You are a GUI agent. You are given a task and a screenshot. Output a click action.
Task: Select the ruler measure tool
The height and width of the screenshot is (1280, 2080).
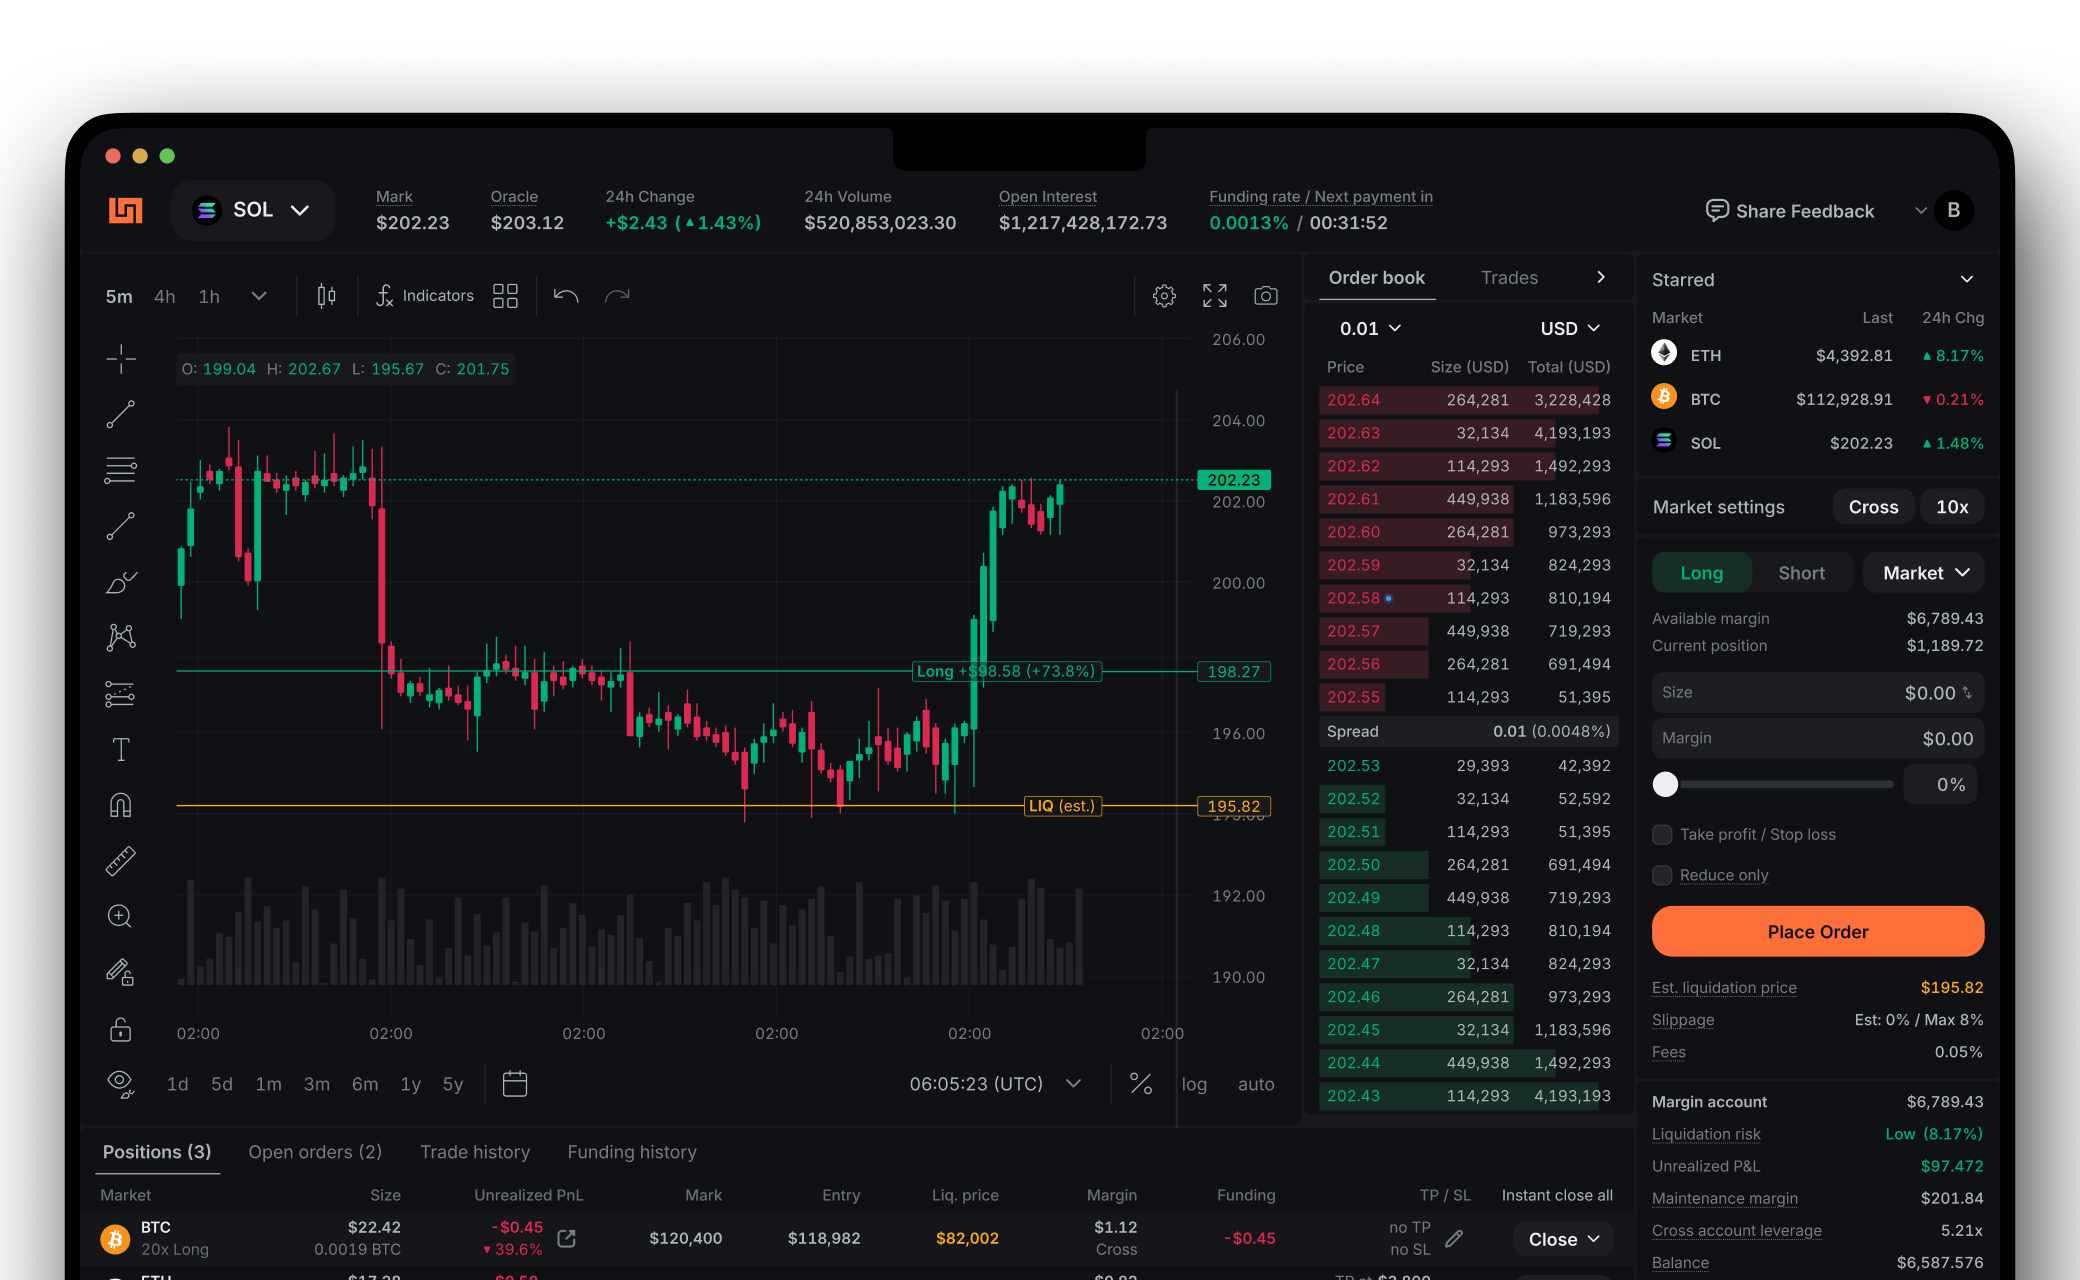coord(121,861)
